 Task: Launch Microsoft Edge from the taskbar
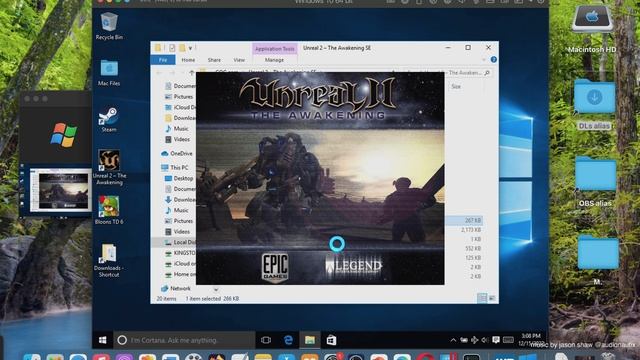tap(288, 340)
